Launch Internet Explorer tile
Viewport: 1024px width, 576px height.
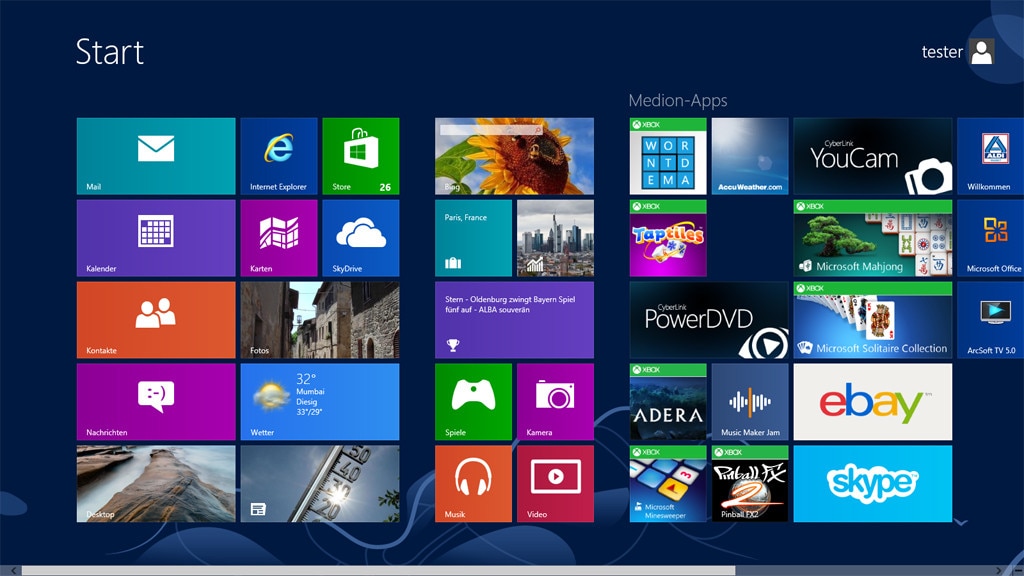pyautogui.click(x=278, y=156)
